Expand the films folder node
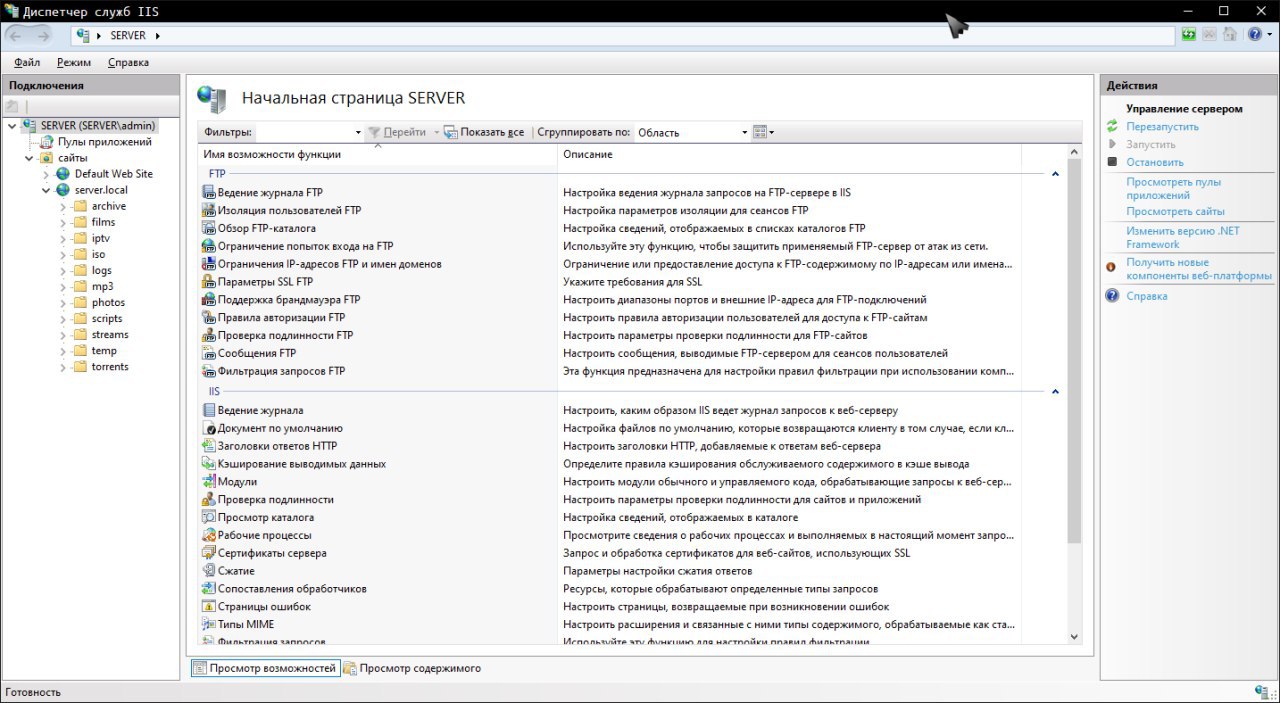 [62, 222]
